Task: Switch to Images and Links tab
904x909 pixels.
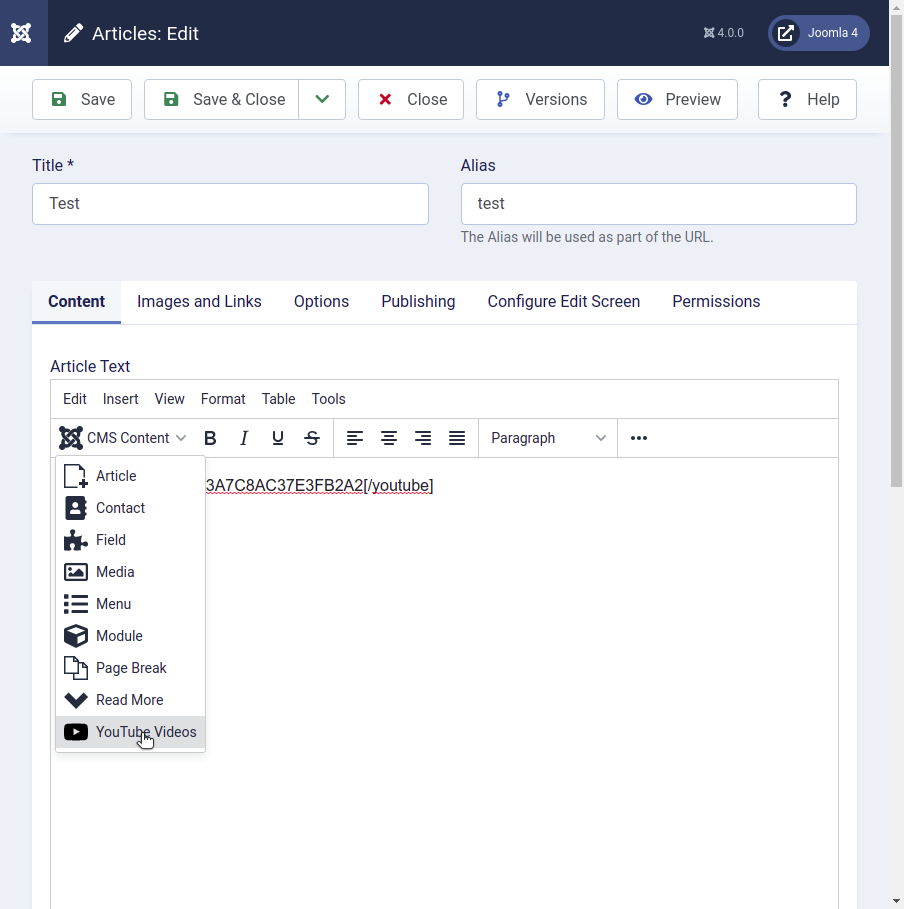Action: point(199,302)
